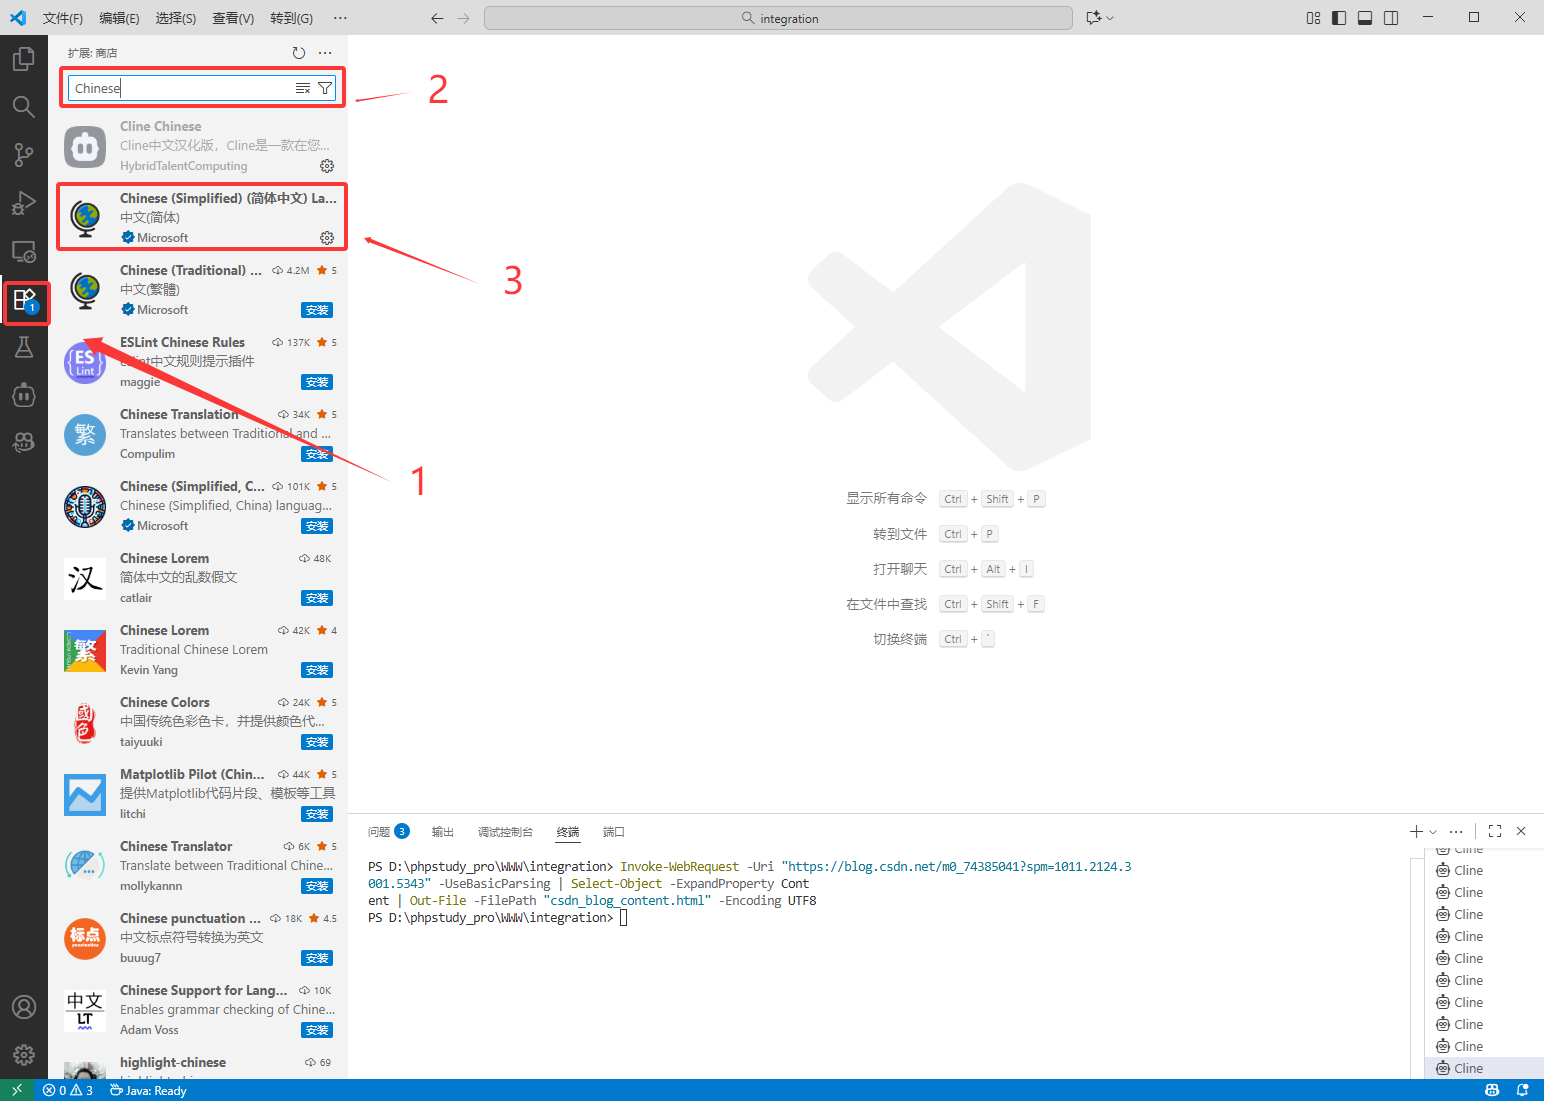
Task: Open errors and warnings status indicator
Action: point(68,1090)
